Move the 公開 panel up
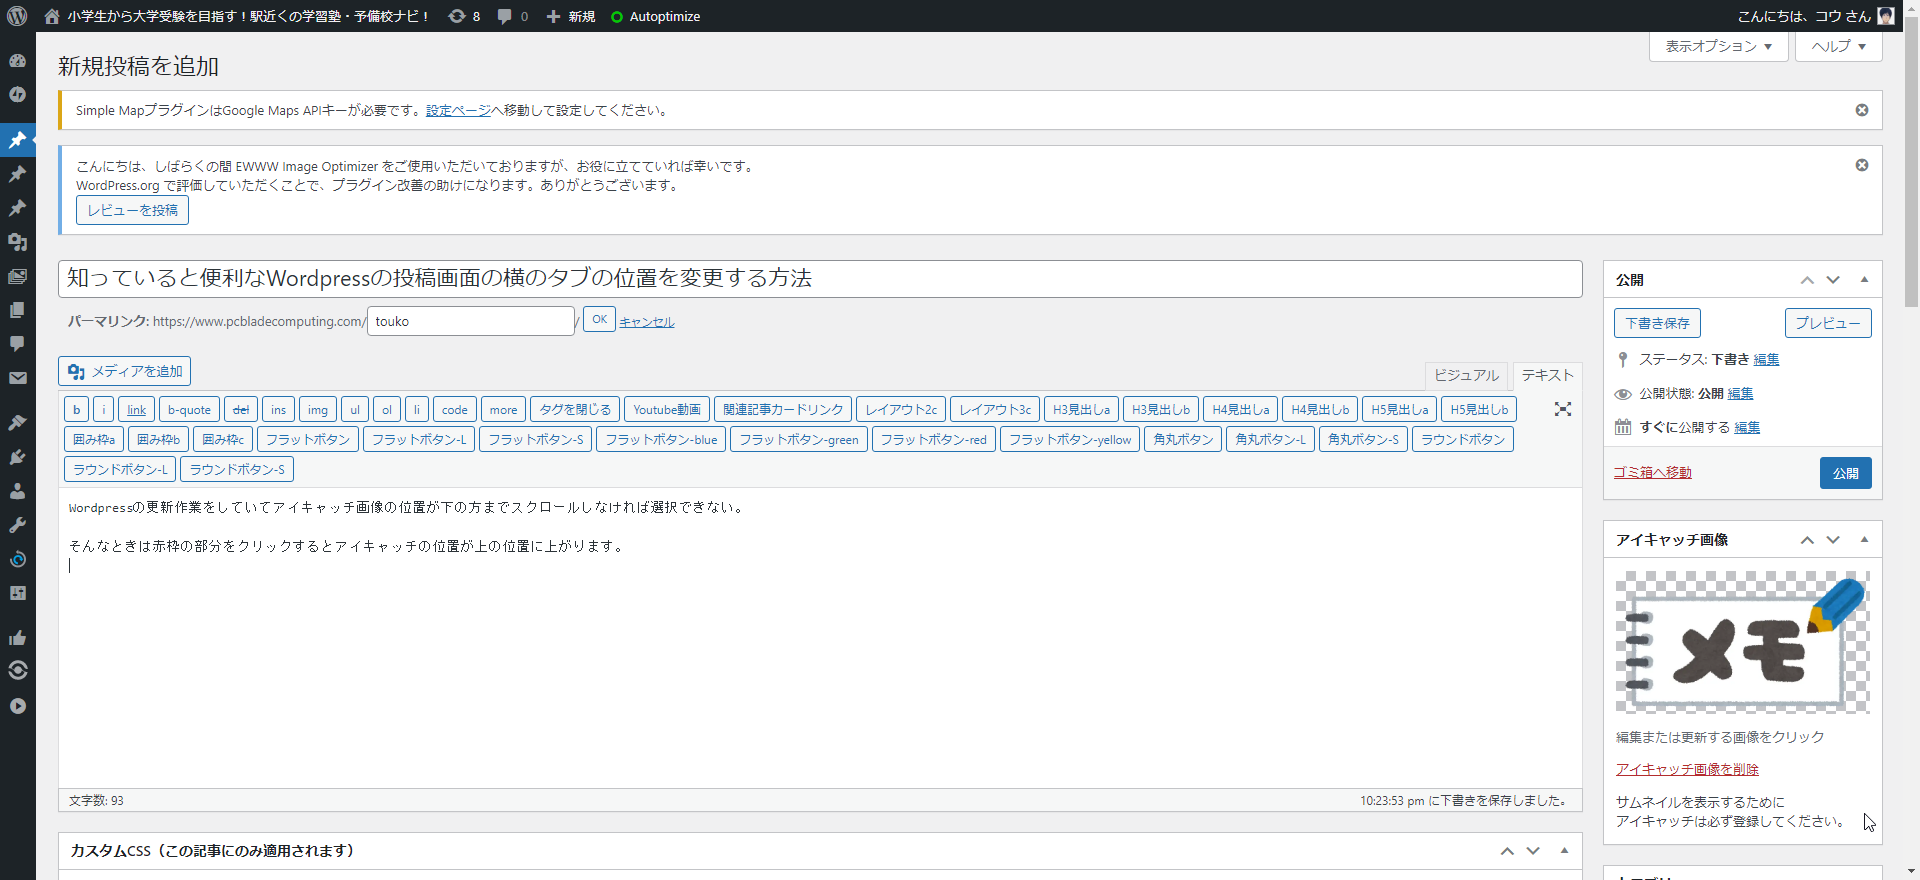The height and width of the screenshot is (880, 1920). coord(1807,280)
